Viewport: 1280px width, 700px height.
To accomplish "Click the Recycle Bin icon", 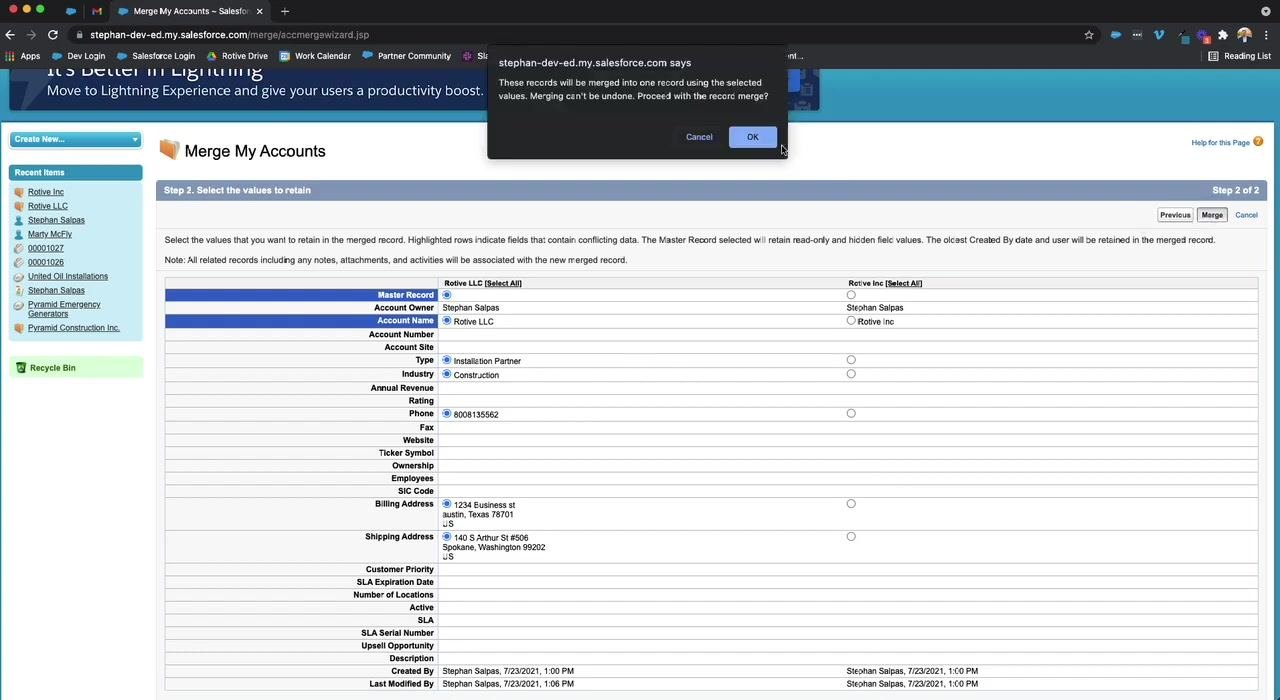I will [21, 368].
